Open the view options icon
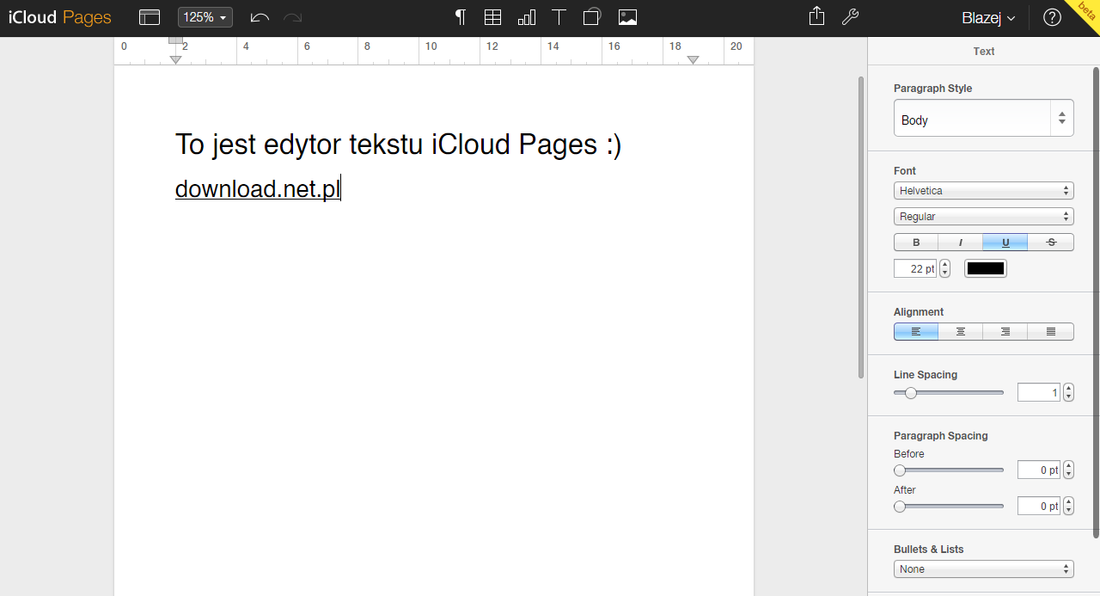Image resolution: width=1100 pixels, height=596 pixels. click(149, 18)
